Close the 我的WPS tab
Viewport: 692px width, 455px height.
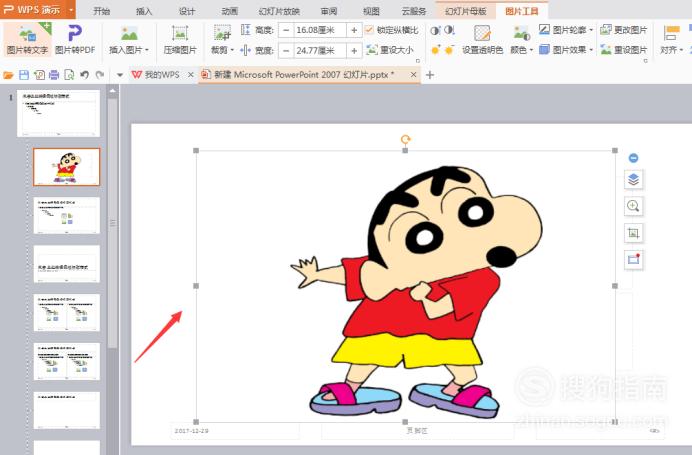(191, 75)
